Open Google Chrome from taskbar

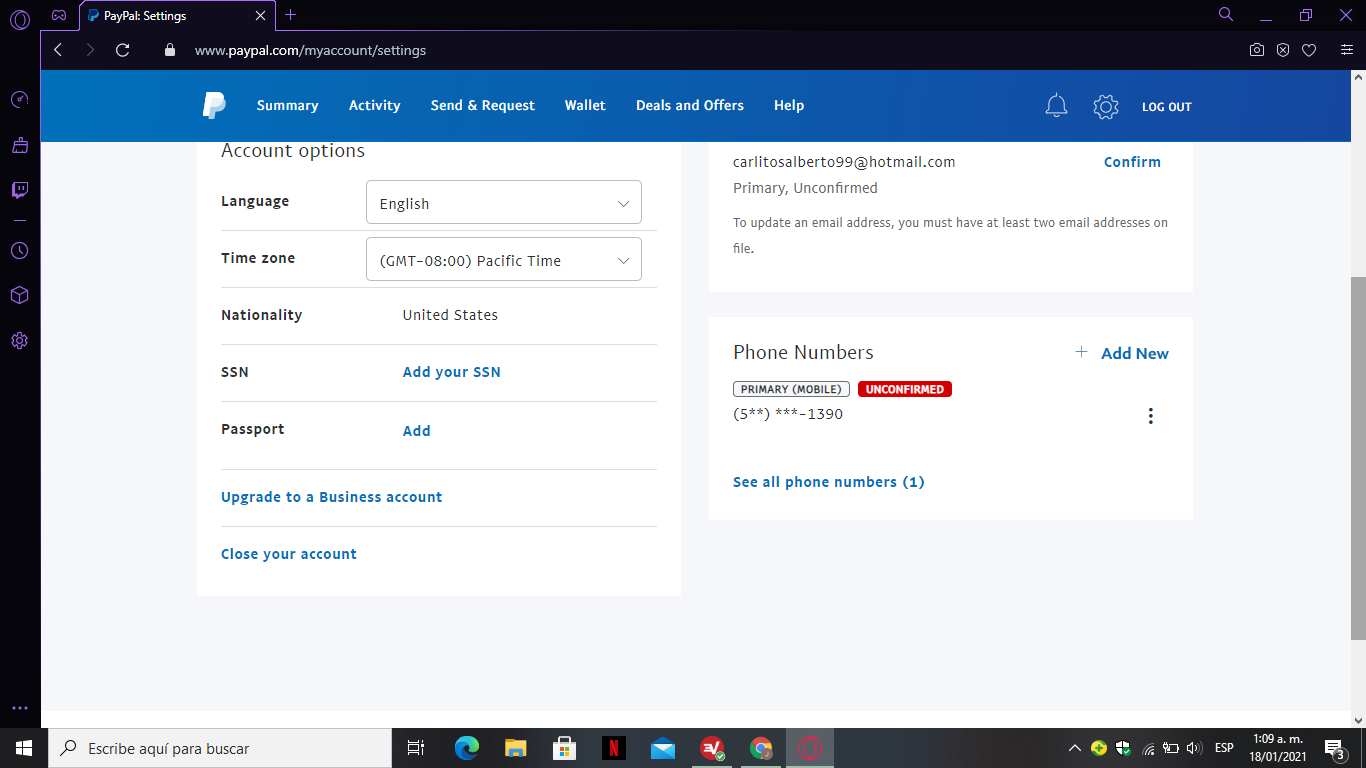point(761,748)
